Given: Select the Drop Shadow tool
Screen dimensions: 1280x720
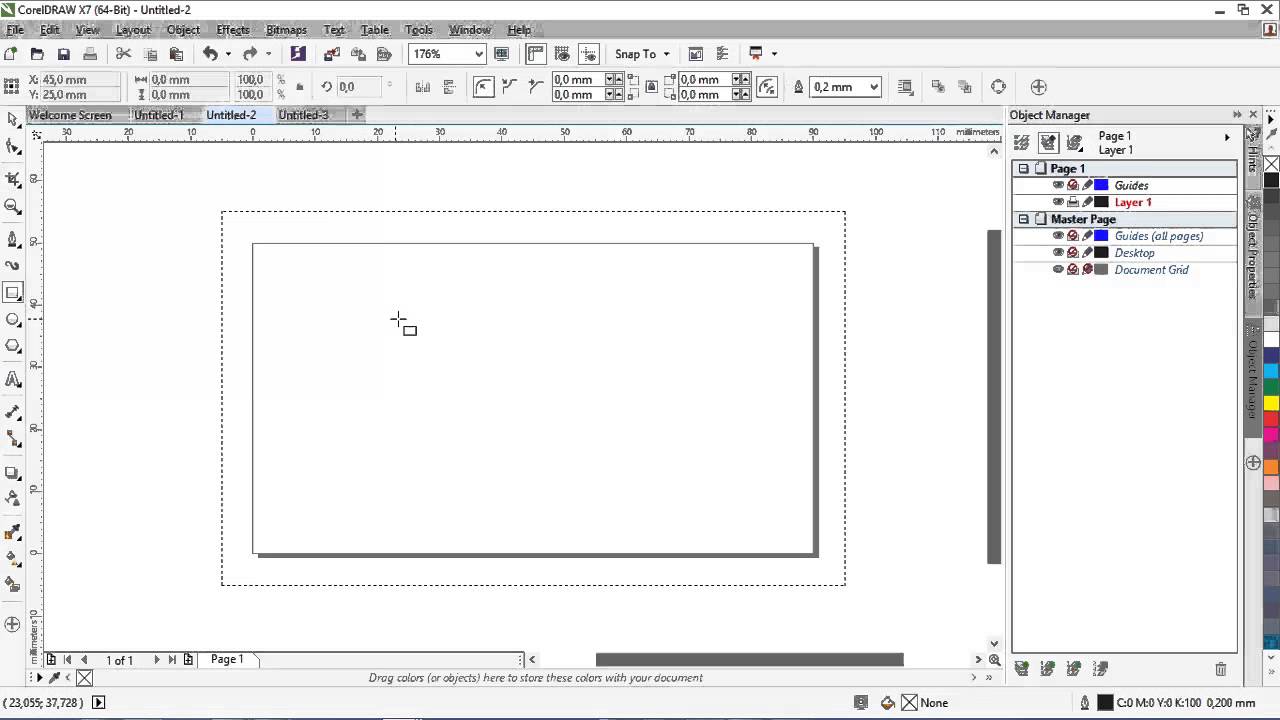Looking at the screenshot, I should pos(12,472).
